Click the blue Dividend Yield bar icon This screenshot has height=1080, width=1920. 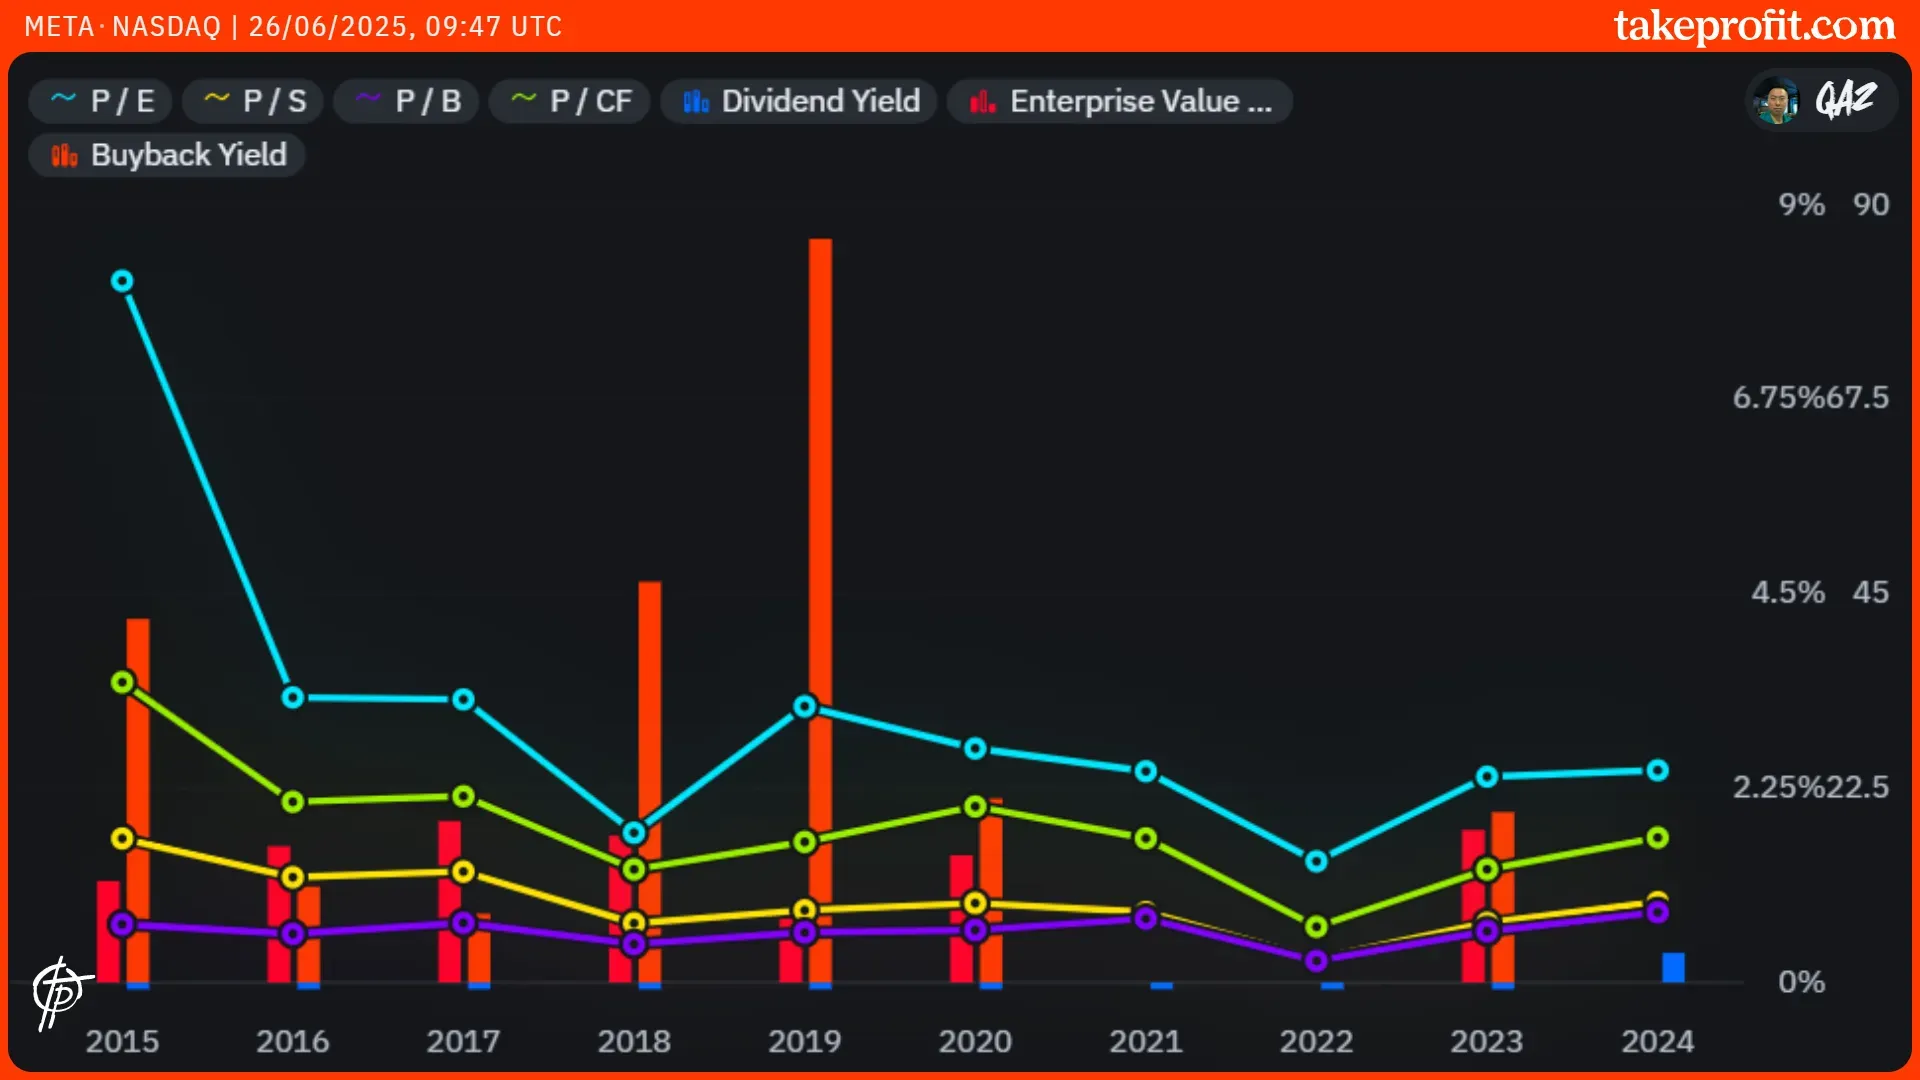tap(696, 101)
